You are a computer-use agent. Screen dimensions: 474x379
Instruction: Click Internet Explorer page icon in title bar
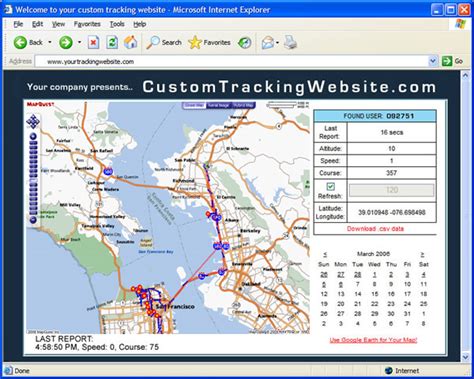click(x=8, y=9)
